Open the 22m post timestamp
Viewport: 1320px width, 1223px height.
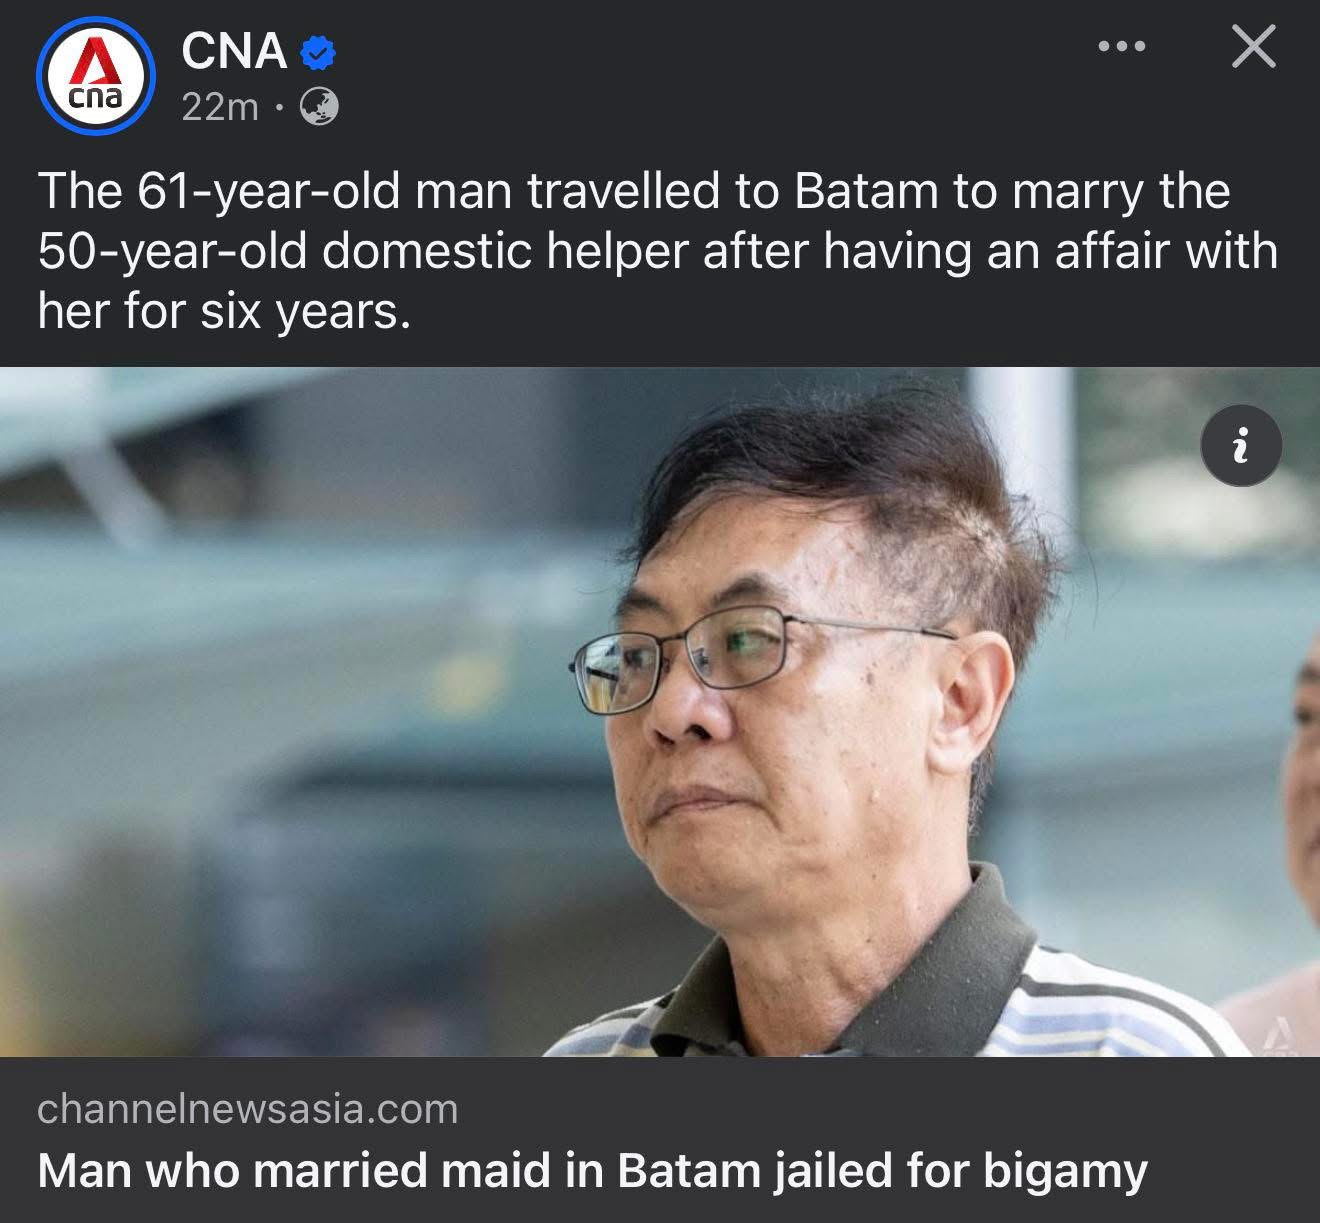(x=220, y=107)
